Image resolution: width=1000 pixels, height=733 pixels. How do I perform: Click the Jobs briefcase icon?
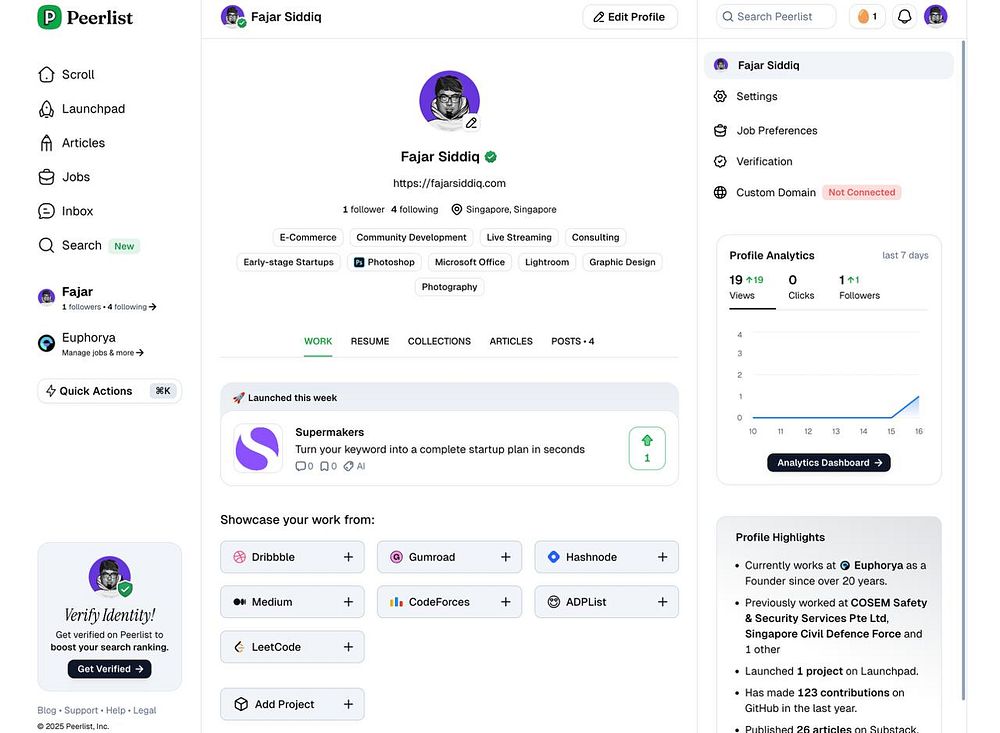coord(46,177)
